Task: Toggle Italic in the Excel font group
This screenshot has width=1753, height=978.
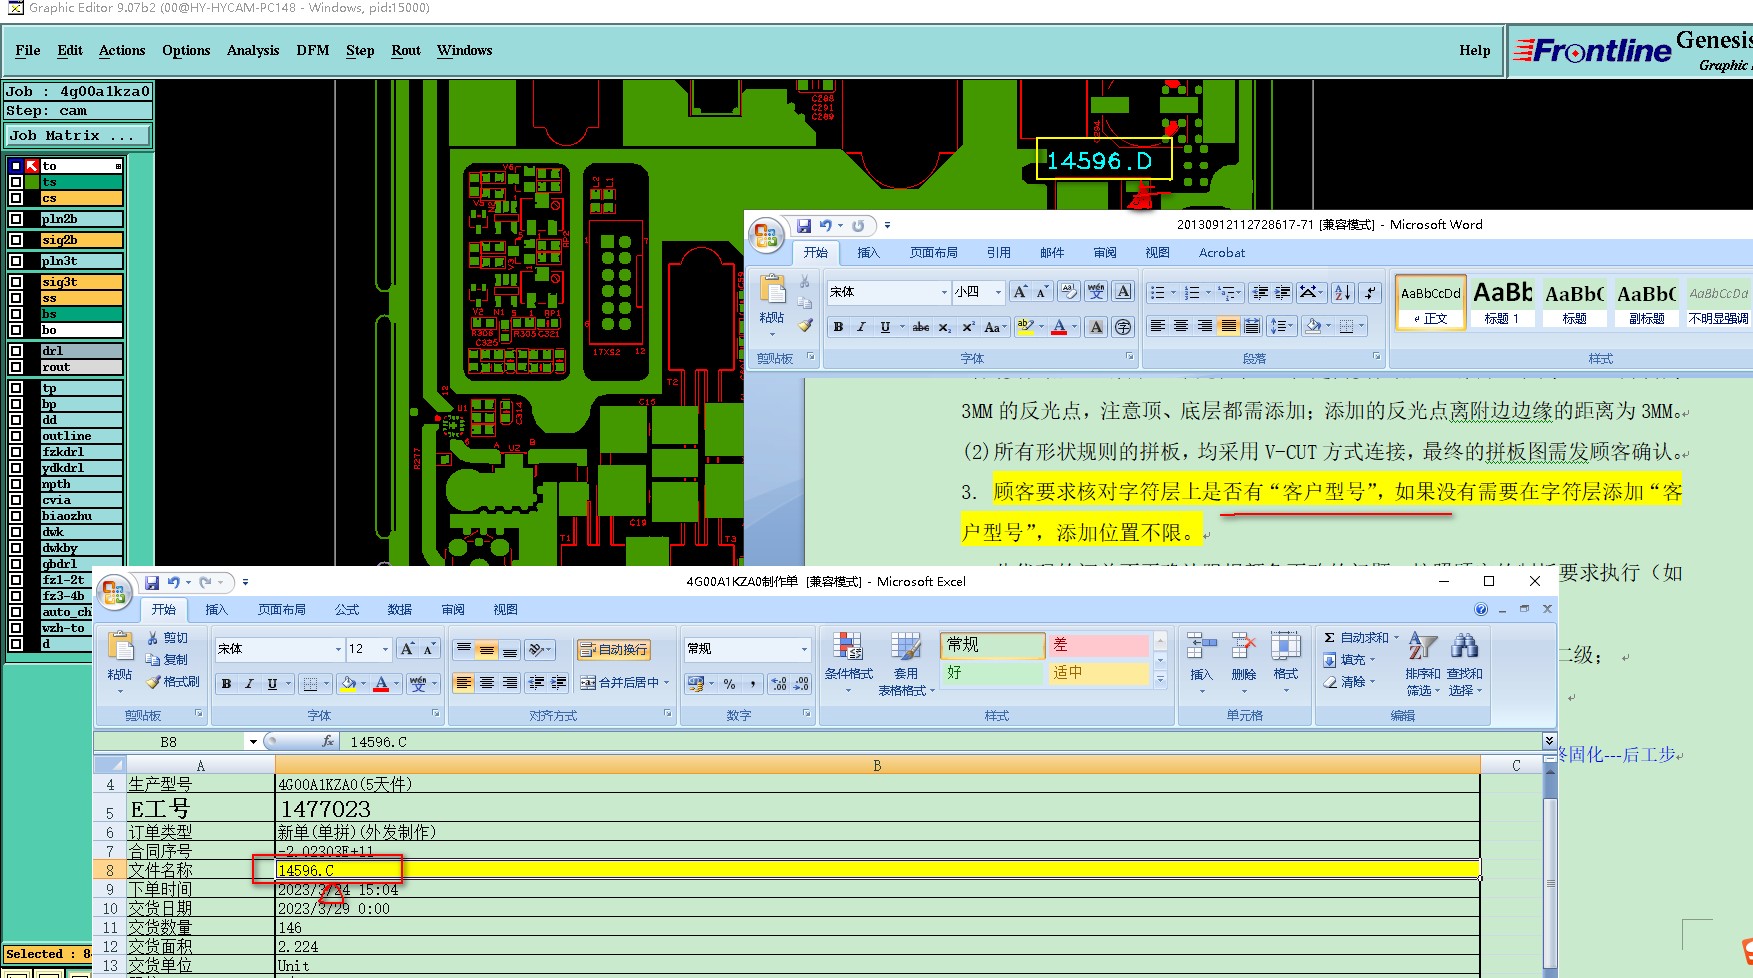Action: point(249,684)
